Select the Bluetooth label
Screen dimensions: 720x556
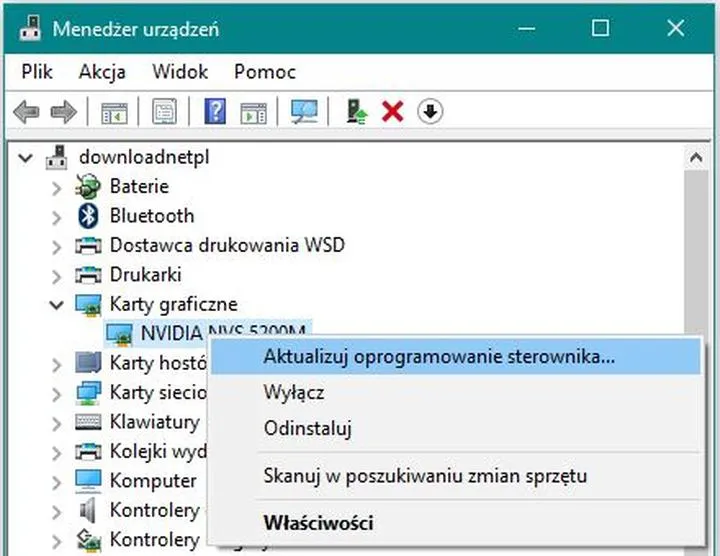tap(152, 216)
